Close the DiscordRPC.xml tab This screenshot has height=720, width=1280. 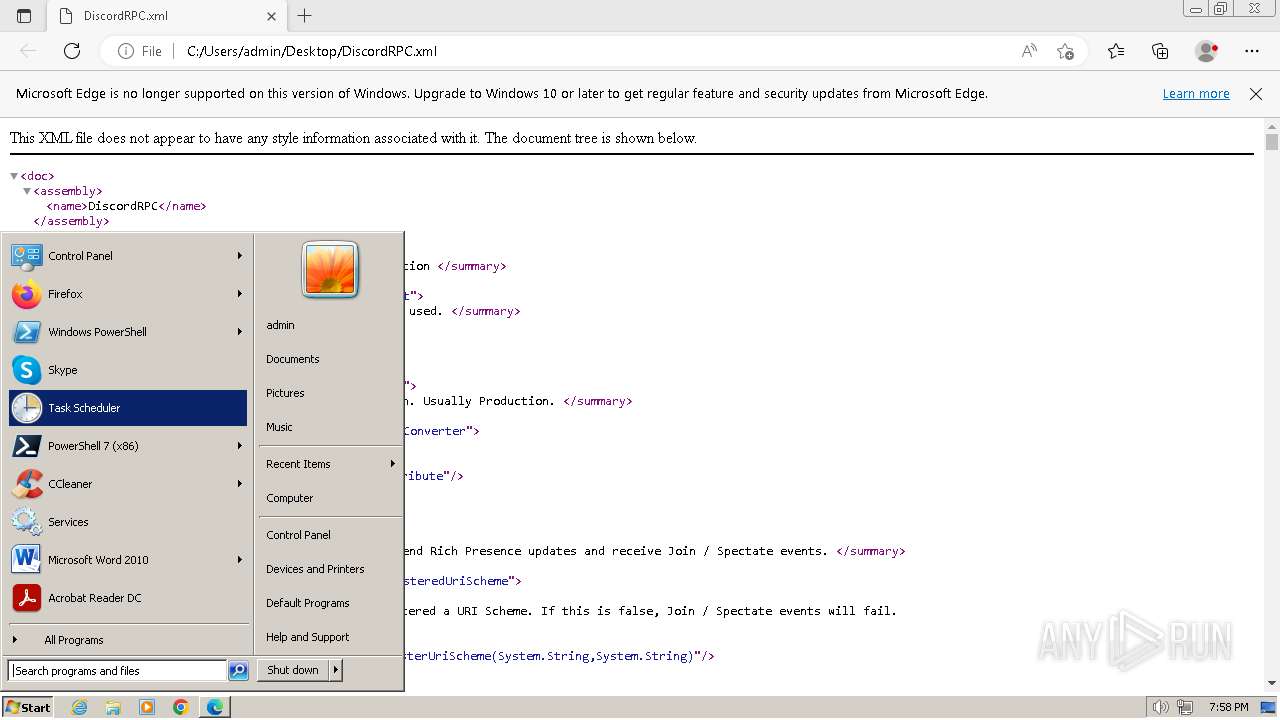pos(271,16)
